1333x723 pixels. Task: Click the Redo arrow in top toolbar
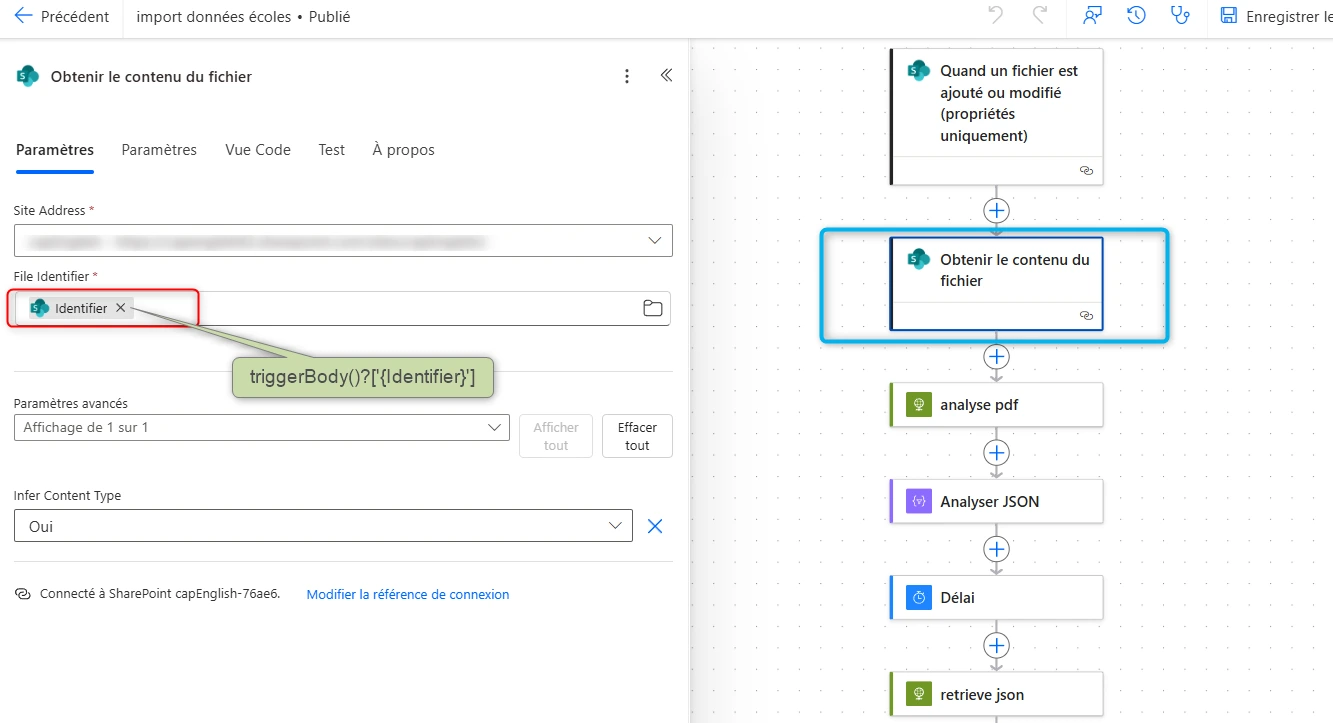click(x=1040, y=15)
